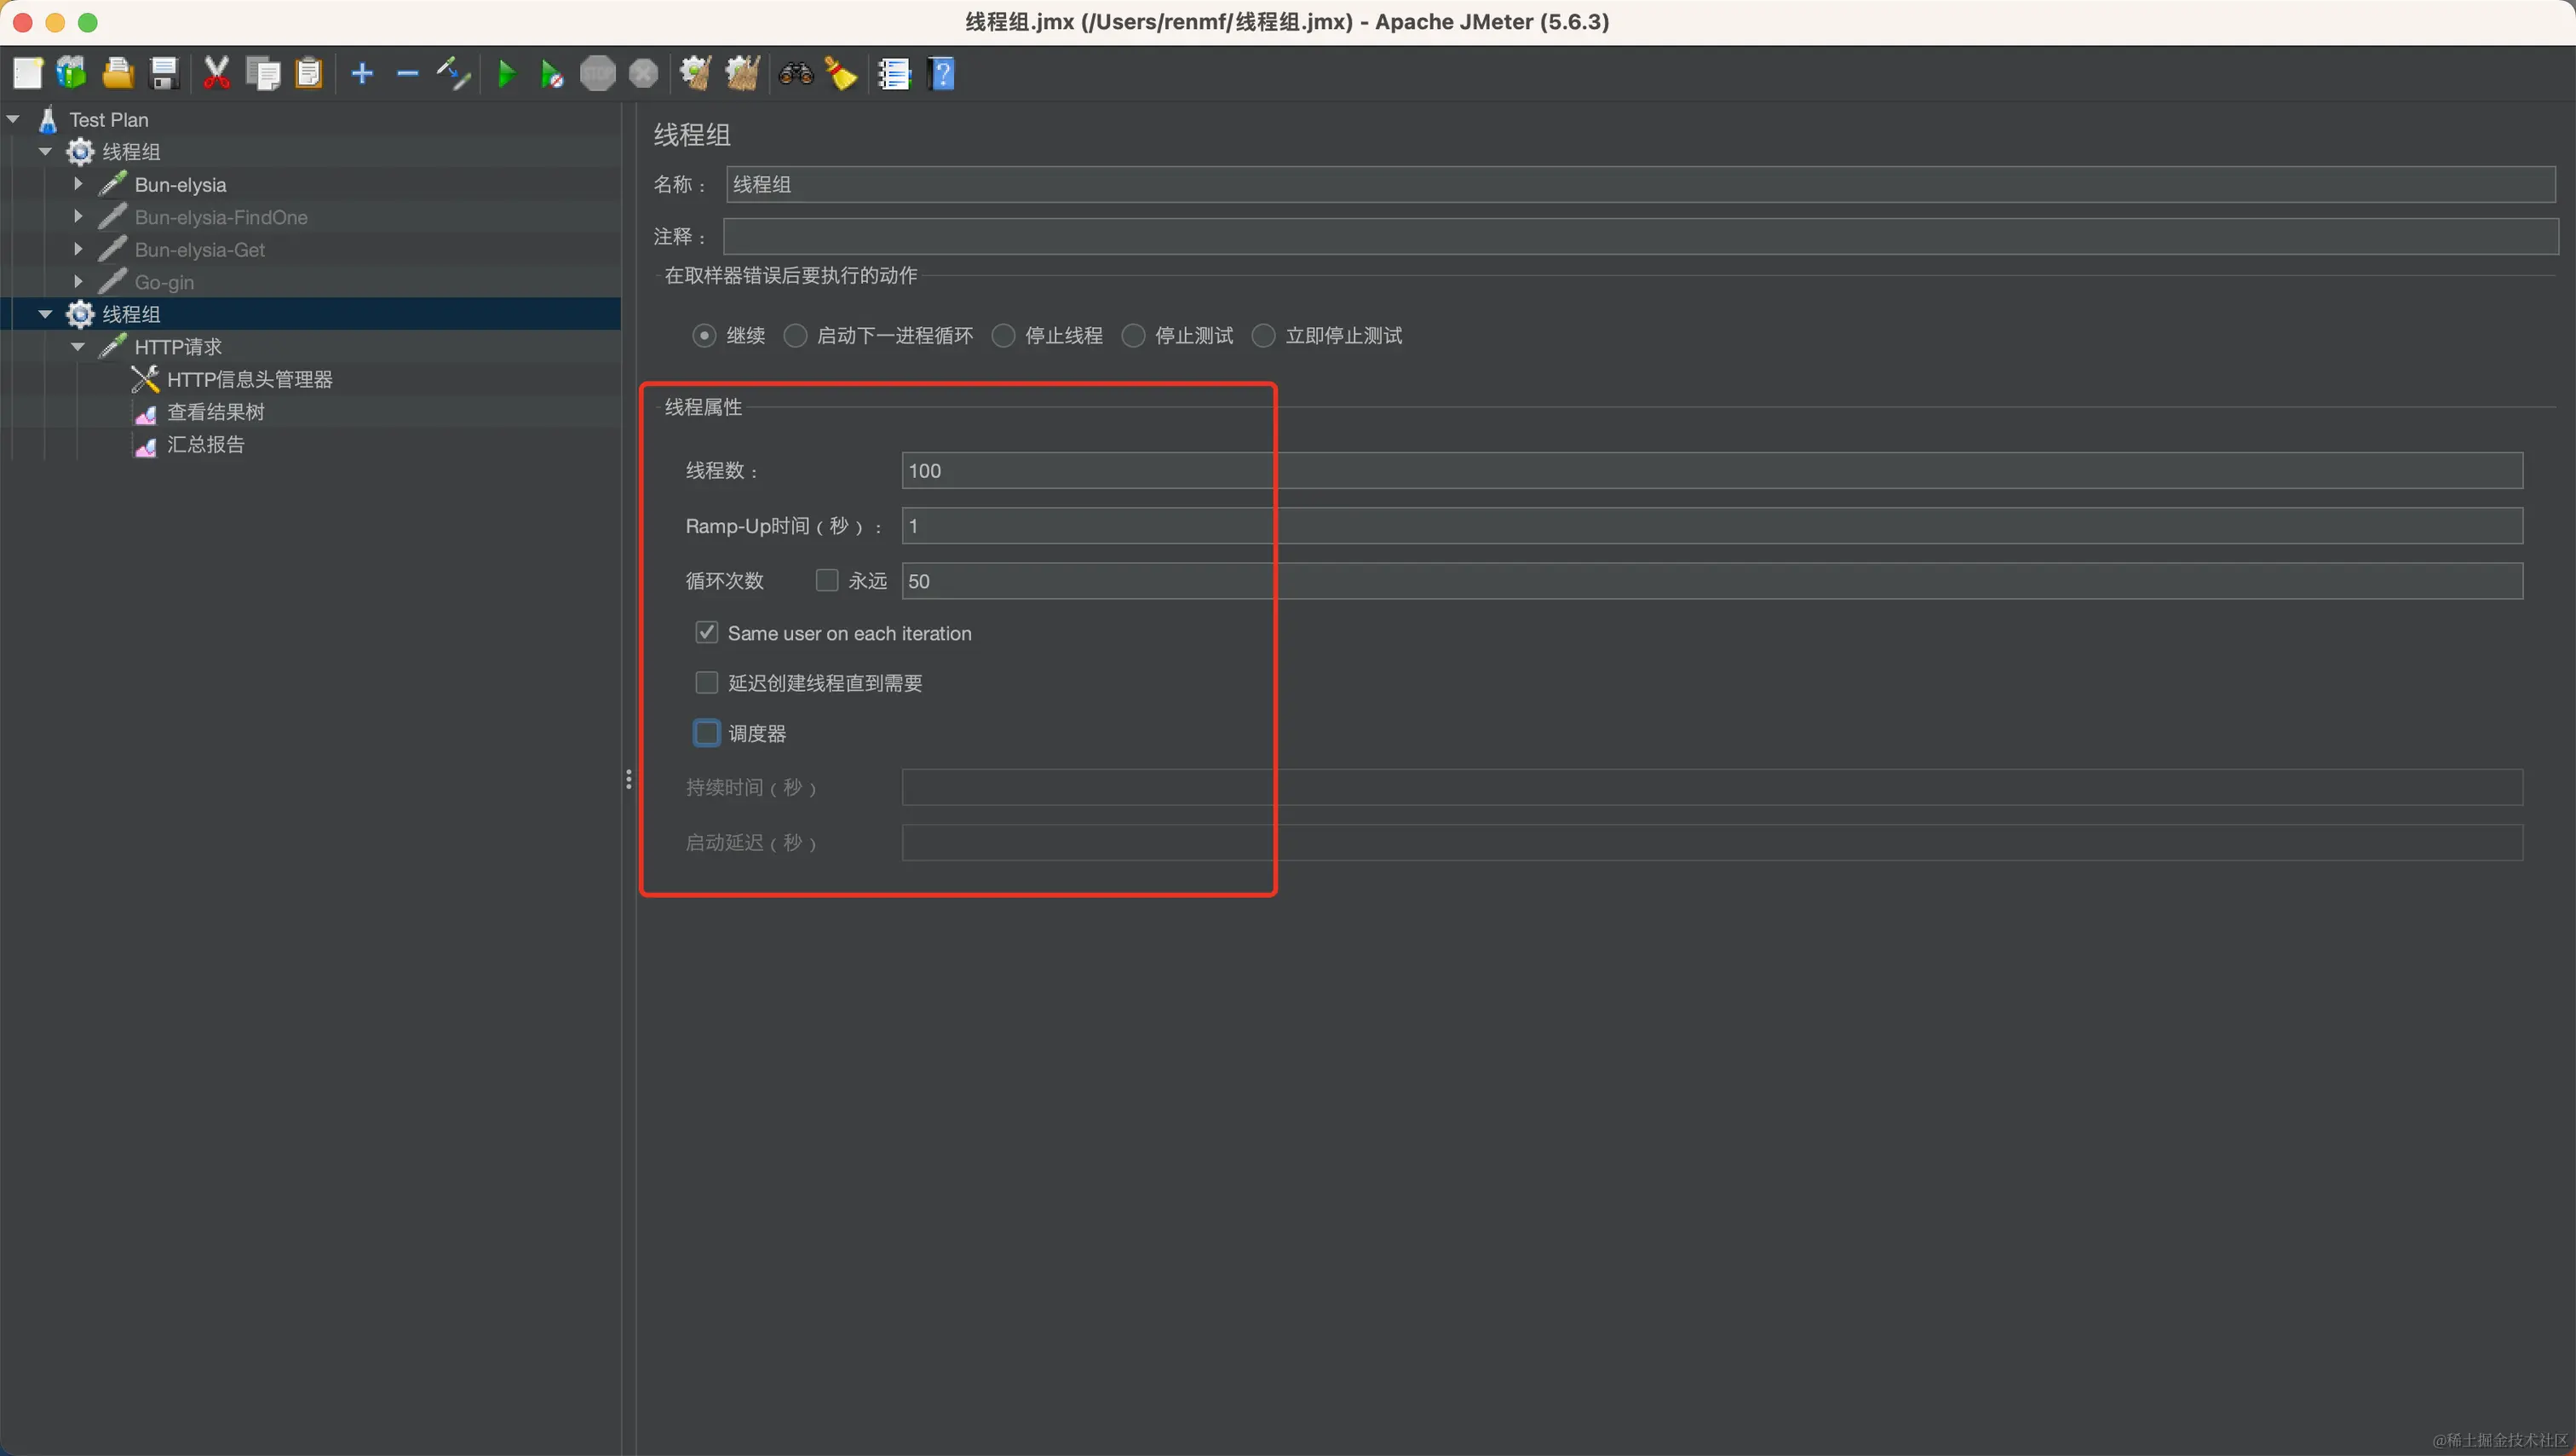Open the Help question-mark icon
This screenshot has width=2576, height=1456.
pos(942,73)
